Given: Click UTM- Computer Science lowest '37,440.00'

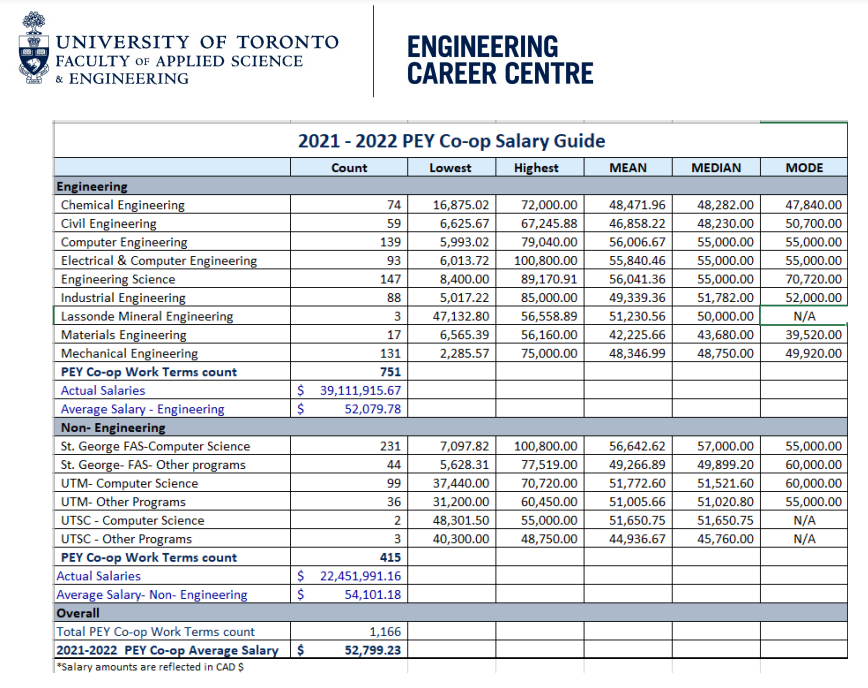Looking at the screenshot, I should tap(461, 483).
